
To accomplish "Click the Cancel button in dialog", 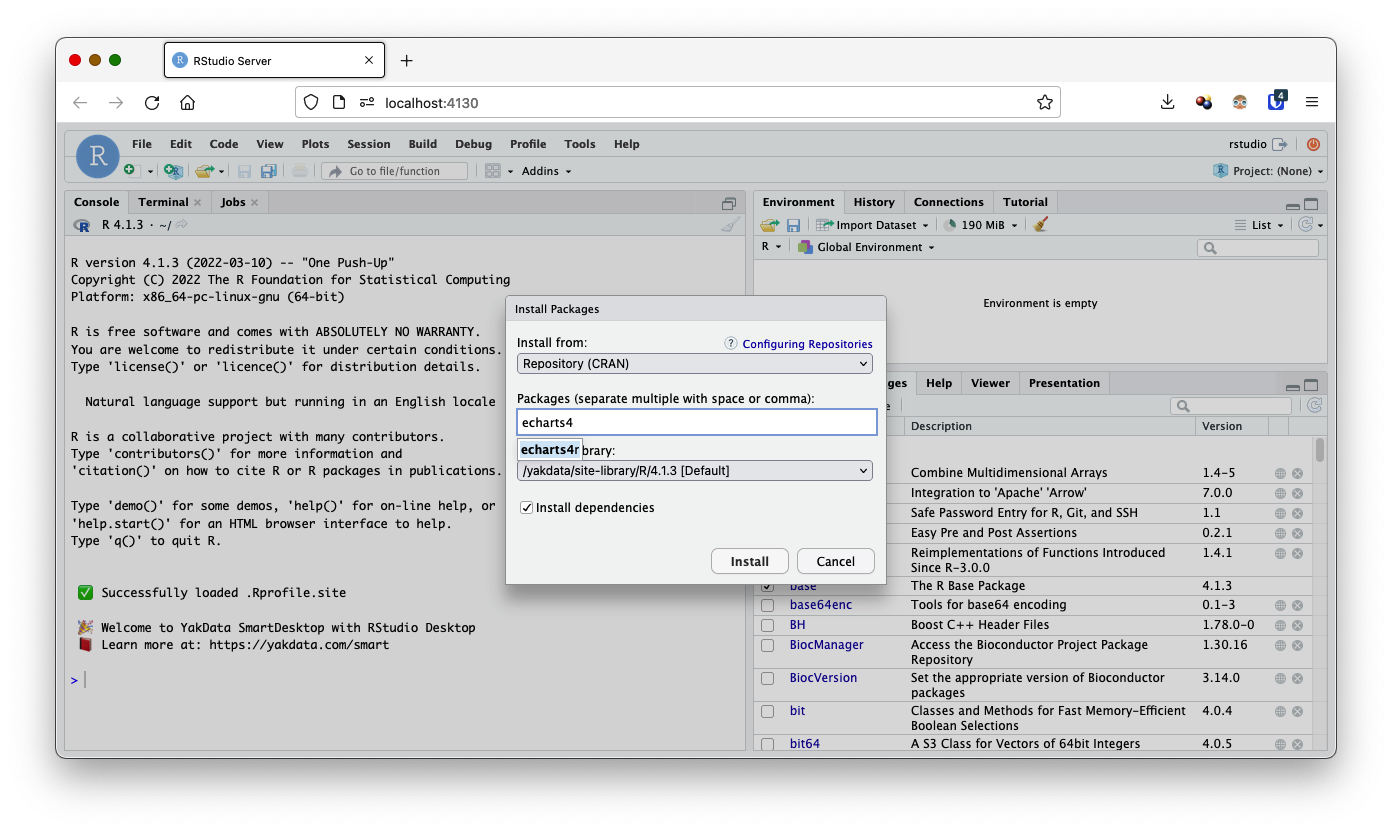I will (836, 561).
